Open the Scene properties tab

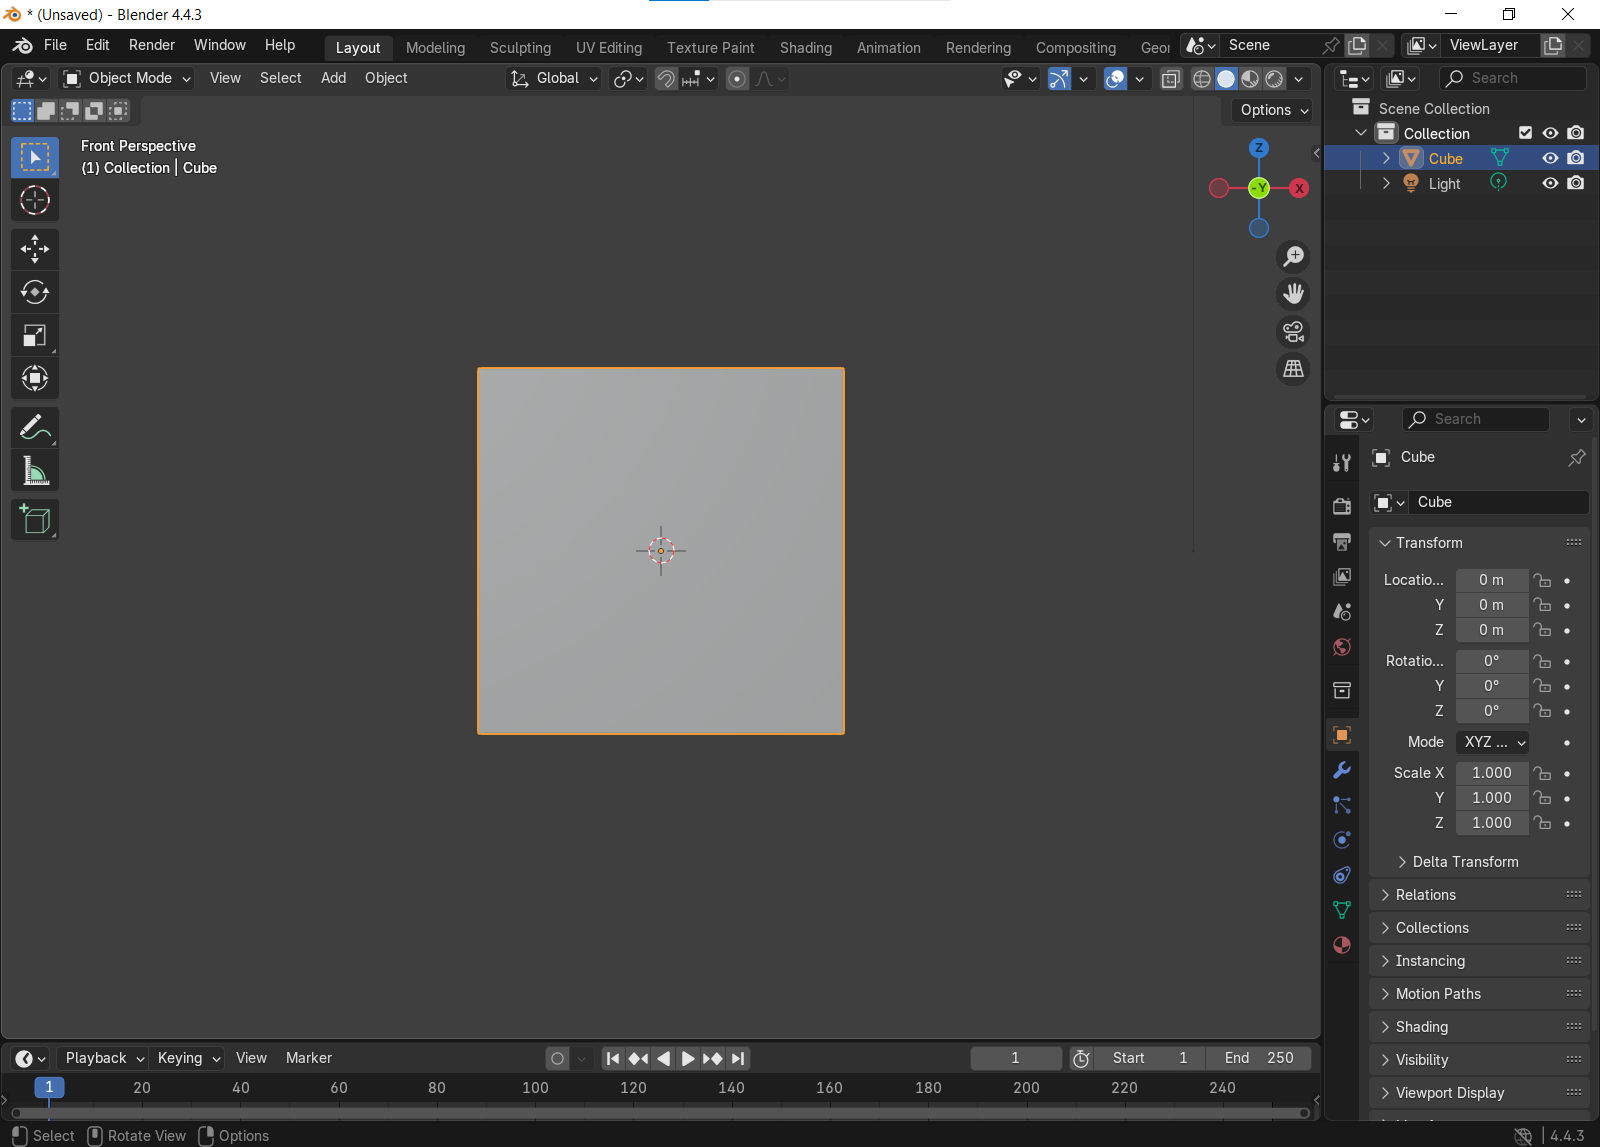coord(1342,611)
